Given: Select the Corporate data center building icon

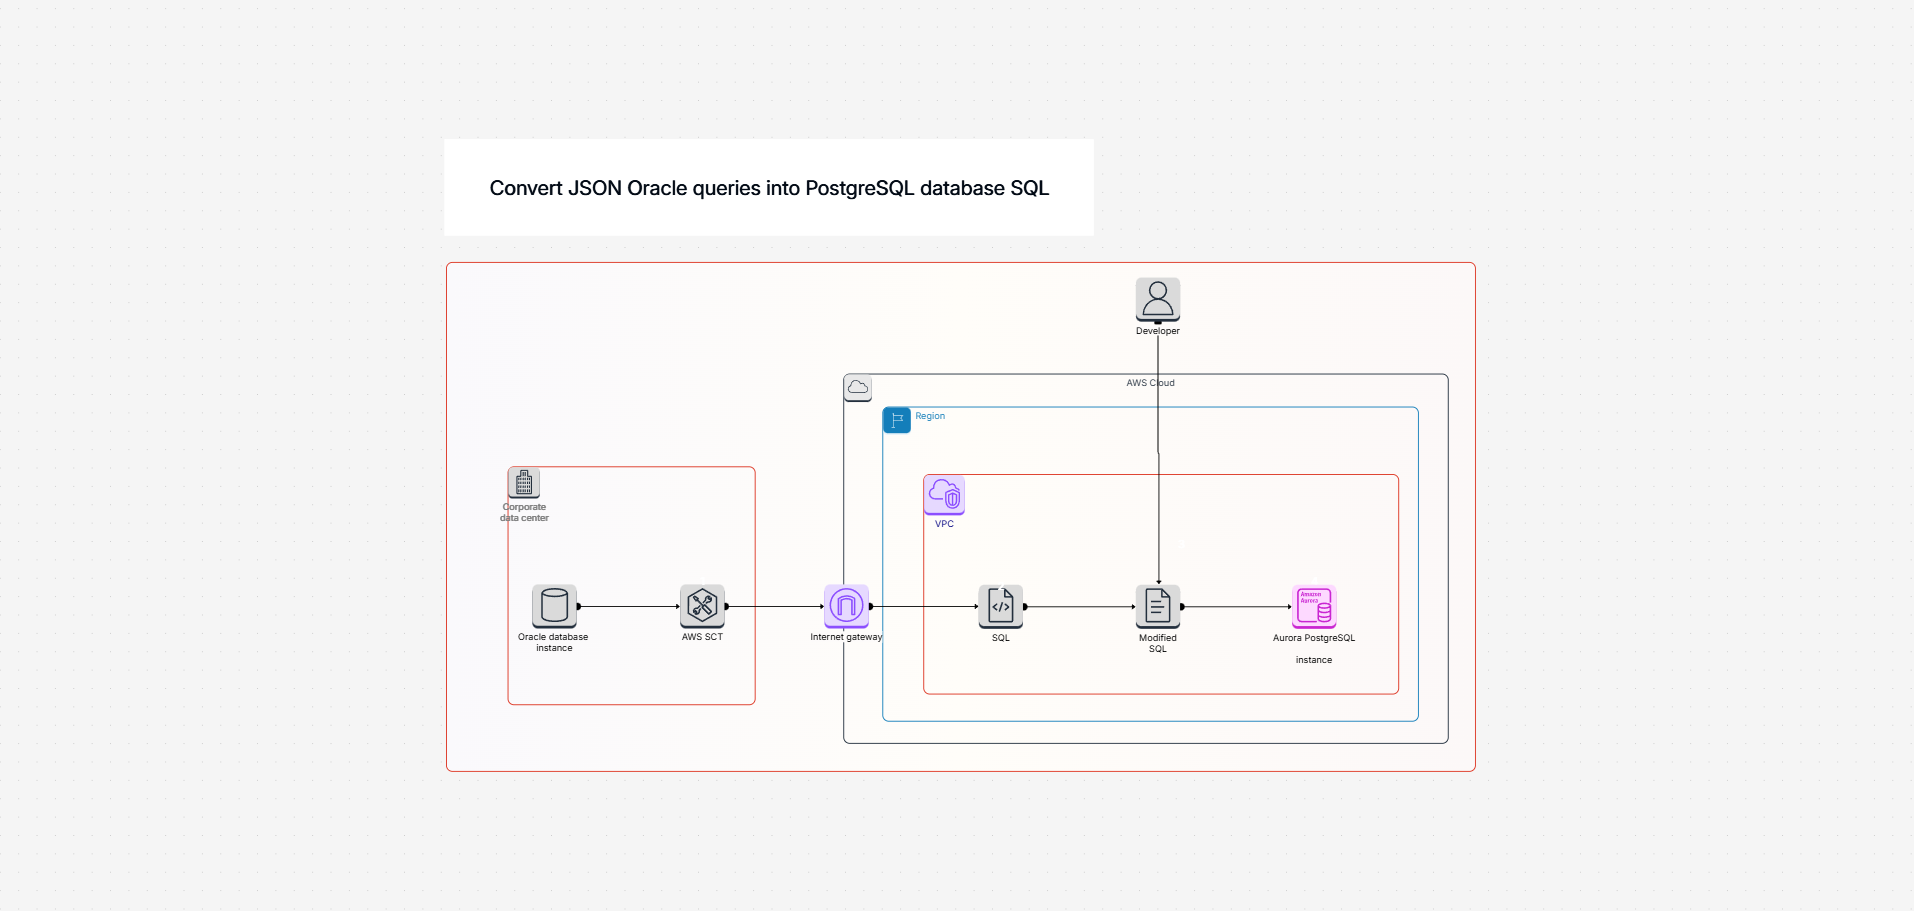Looking at the screenshot, I should click(524, 483).
